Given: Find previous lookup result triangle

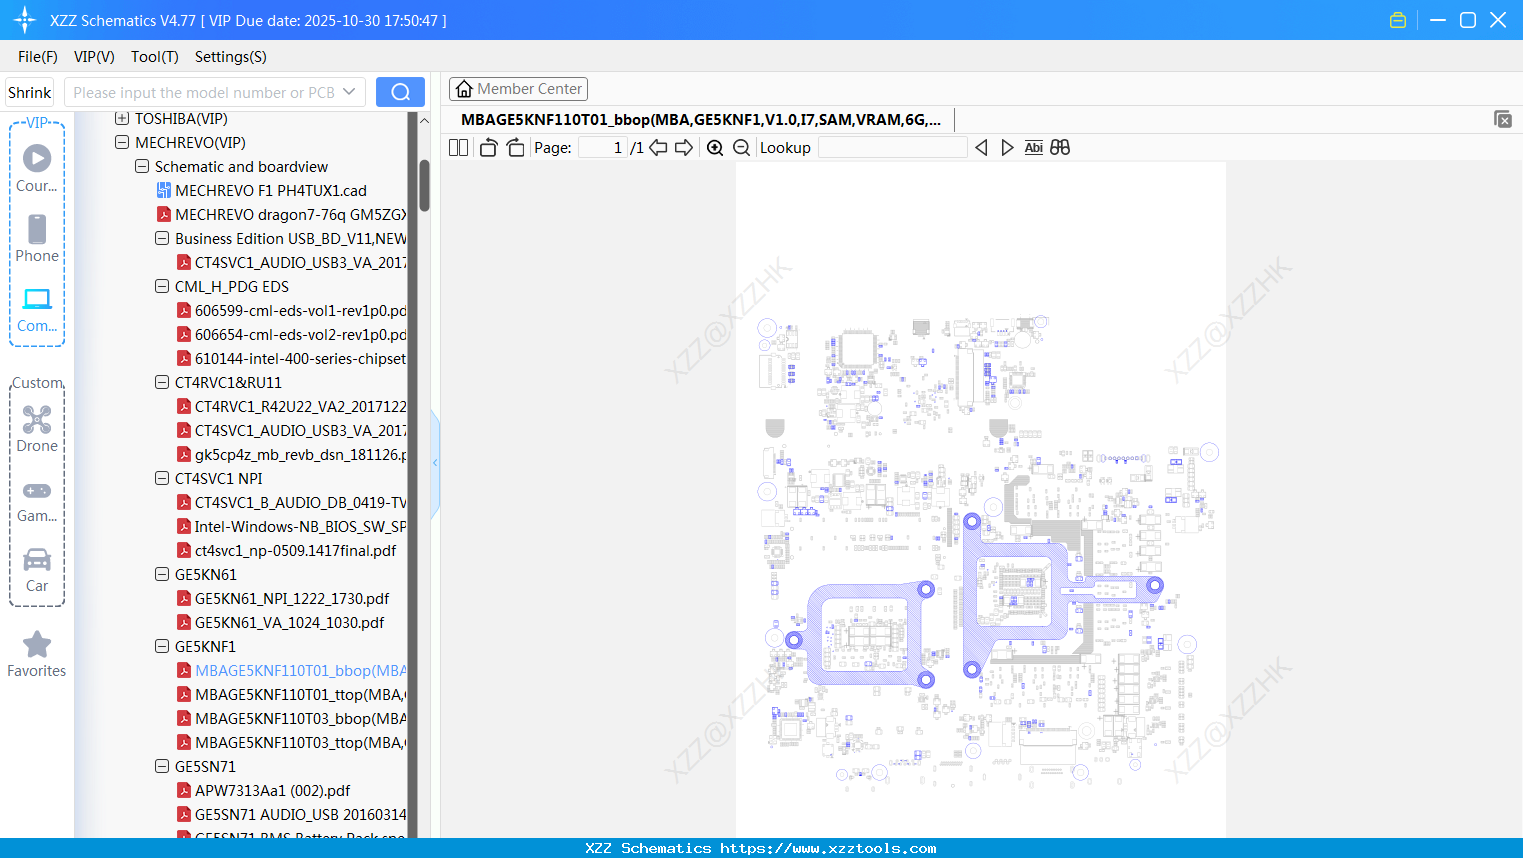Looking at the screenshot, I should click(x=981, y=148).
